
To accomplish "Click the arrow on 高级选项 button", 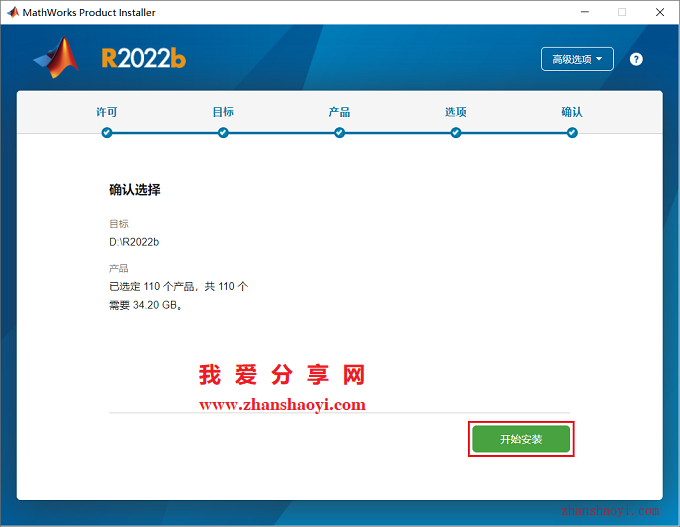I will tap(599, 59).
